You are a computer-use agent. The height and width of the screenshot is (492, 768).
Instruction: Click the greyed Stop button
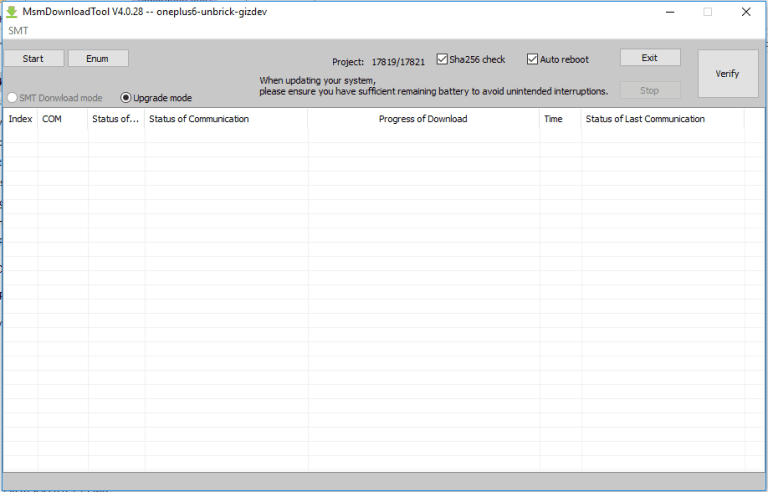650,90
